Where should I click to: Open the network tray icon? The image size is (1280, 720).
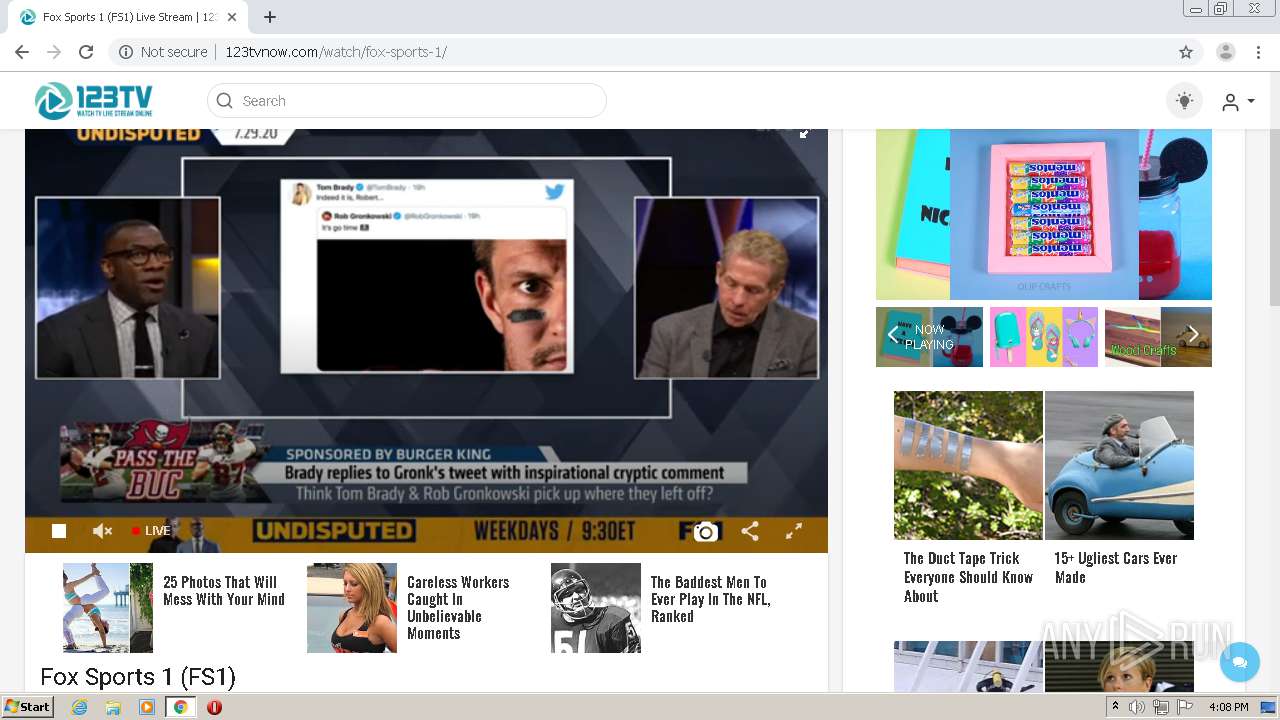pos(1161,707)
